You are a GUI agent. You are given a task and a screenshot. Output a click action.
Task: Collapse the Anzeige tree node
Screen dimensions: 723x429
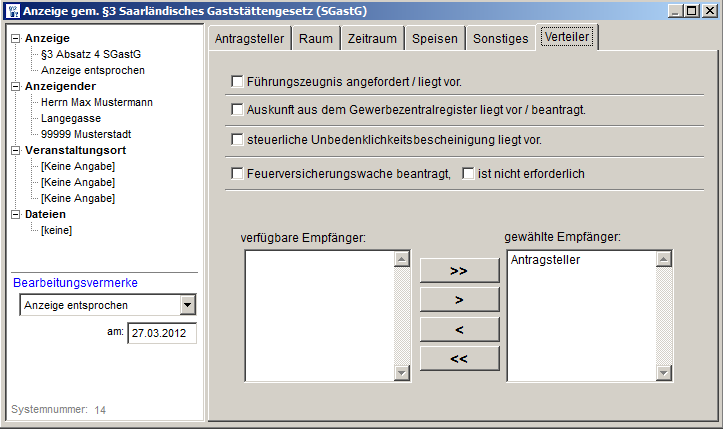coord(15,38)
